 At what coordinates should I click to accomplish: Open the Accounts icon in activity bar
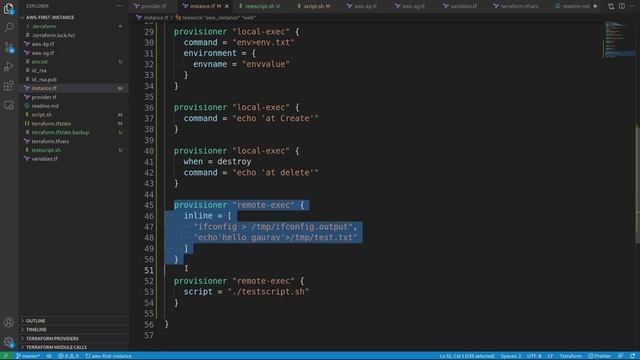coord(9,322)
